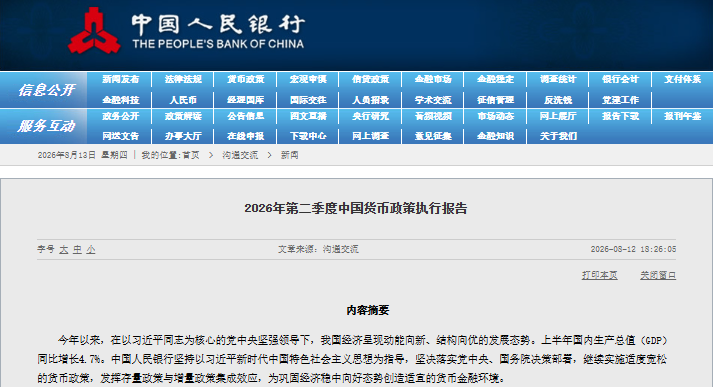Click the 信息公开 section heading

click(46, 90)
